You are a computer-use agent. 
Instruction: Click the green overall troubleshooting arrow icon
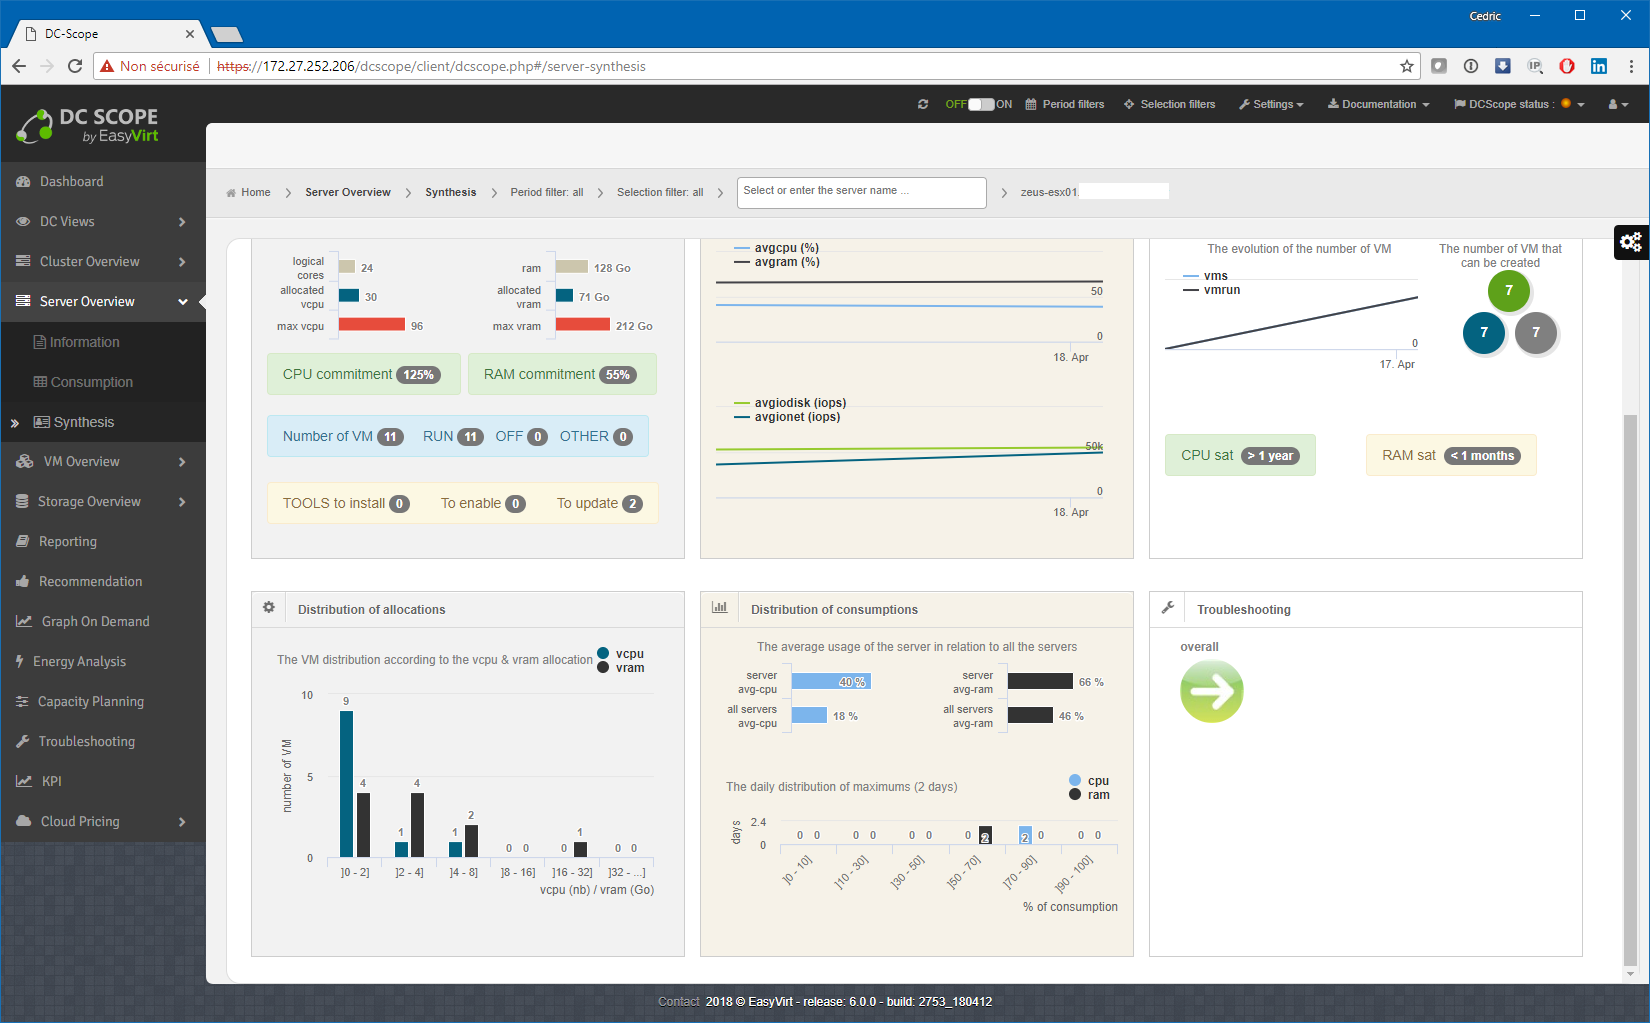1211,691
